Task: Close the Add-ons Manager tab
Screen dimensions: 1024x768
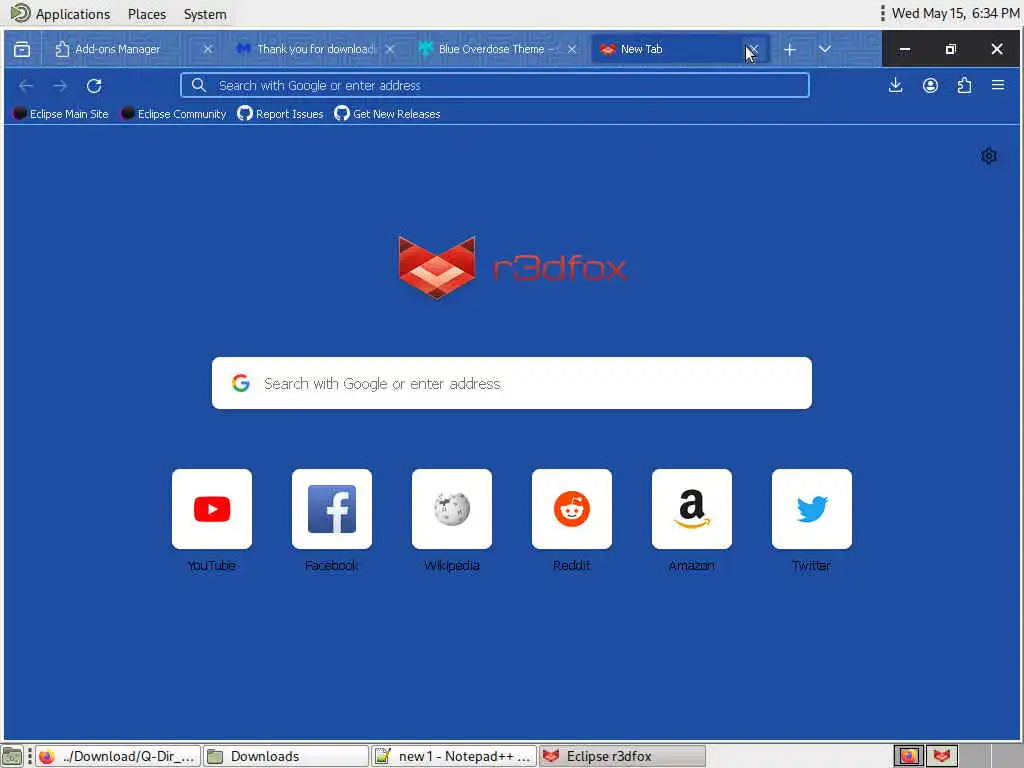Action: 208,49
